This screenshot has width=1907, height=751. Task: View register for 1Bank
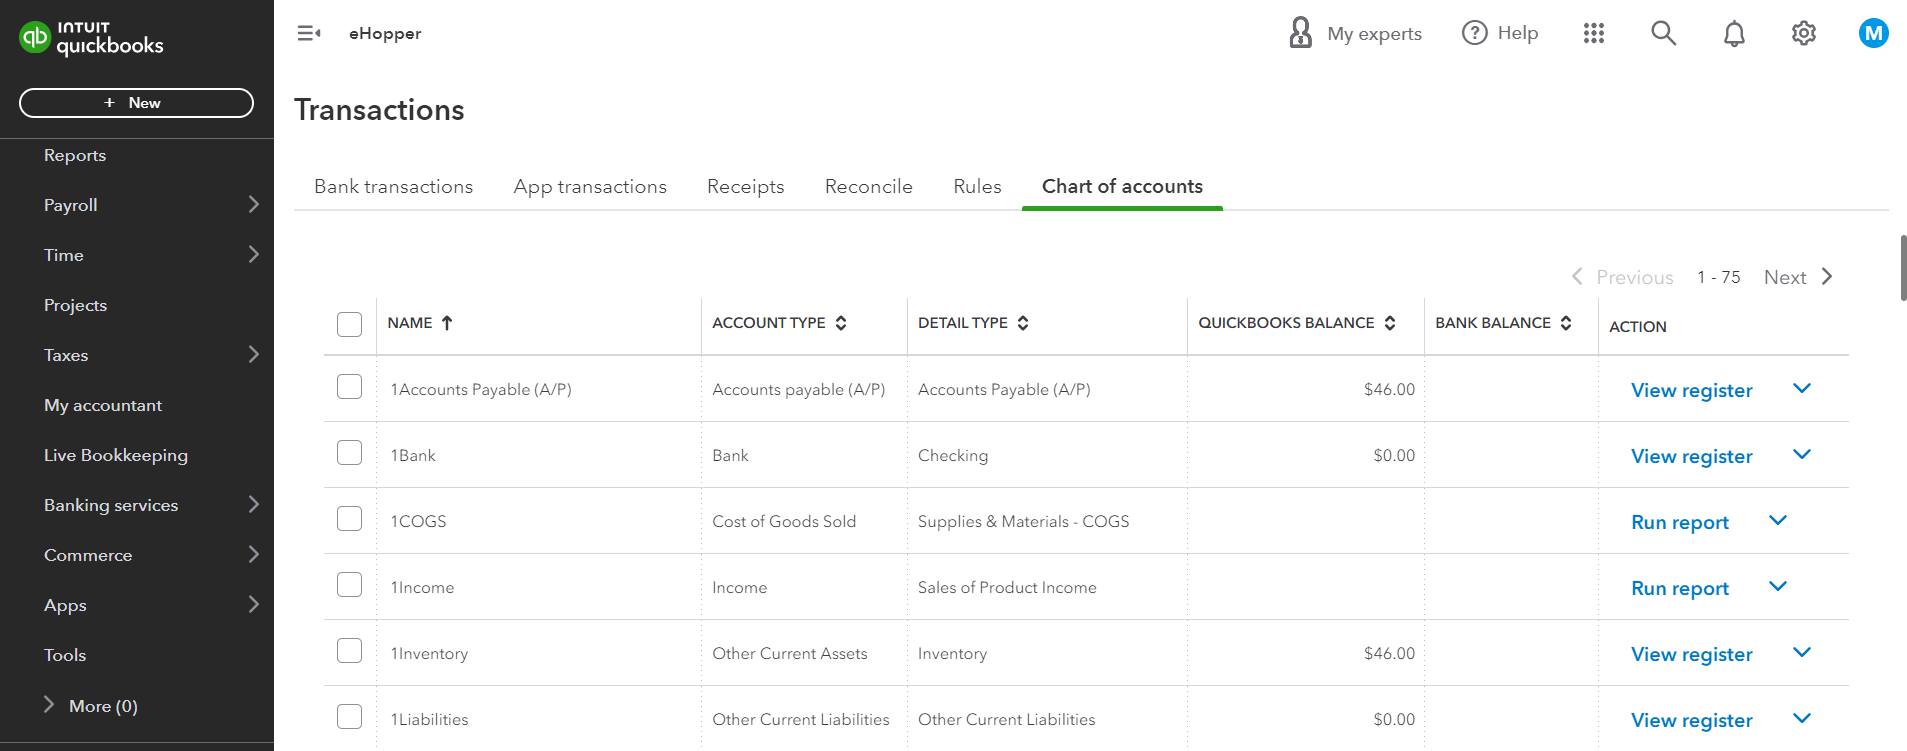point(1691,456)
